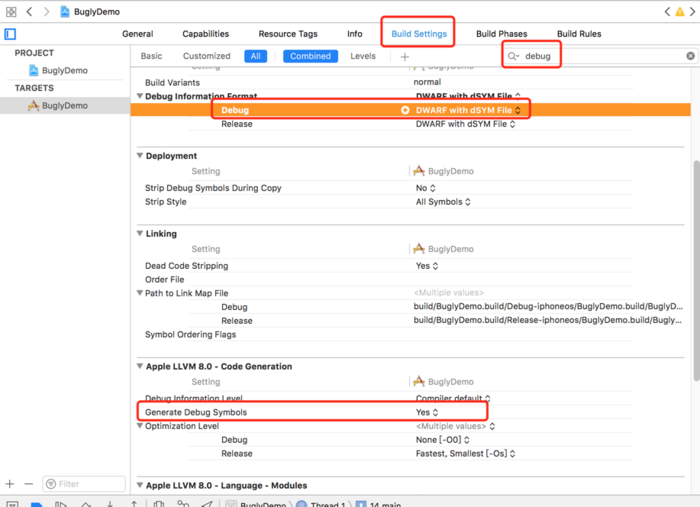Collapse the Apple LLVM 8.0 Language Modules section
The height and width of the screenshot is (507, 700).
coord(140,485)
